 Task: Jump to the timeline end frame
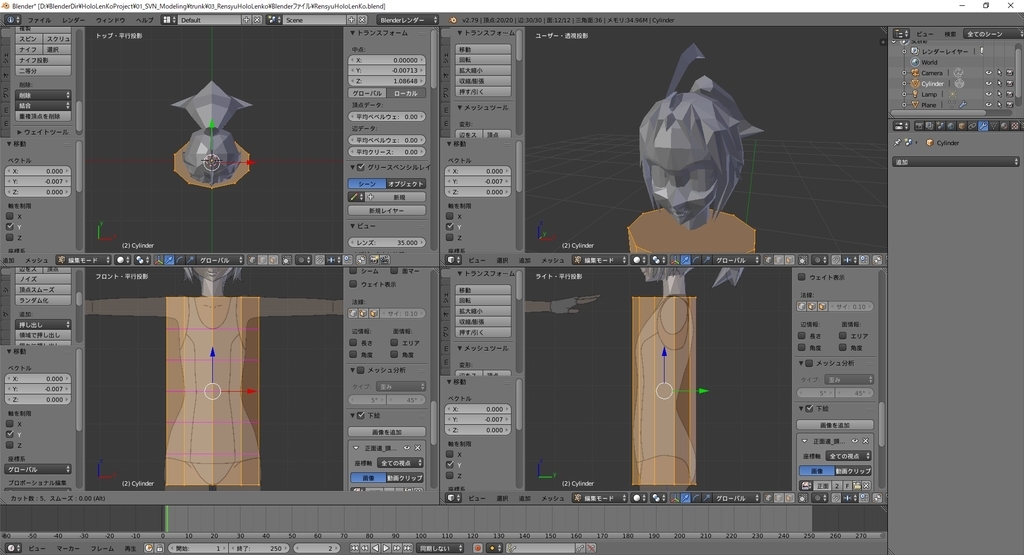click(x=407, y=548)
